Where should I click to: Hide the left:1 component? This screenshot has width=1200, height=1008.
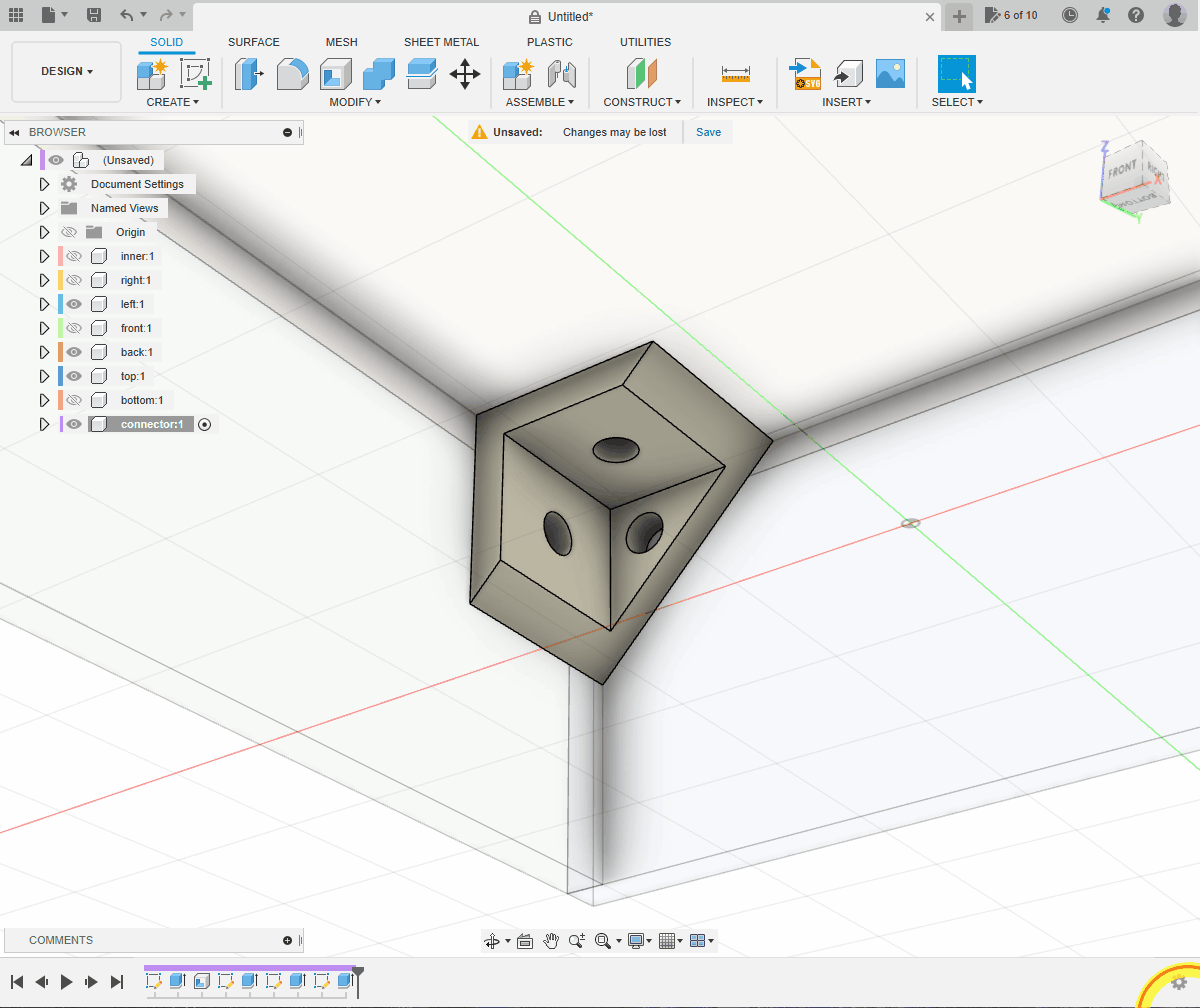pyautogui.click(x=73, y=304)
